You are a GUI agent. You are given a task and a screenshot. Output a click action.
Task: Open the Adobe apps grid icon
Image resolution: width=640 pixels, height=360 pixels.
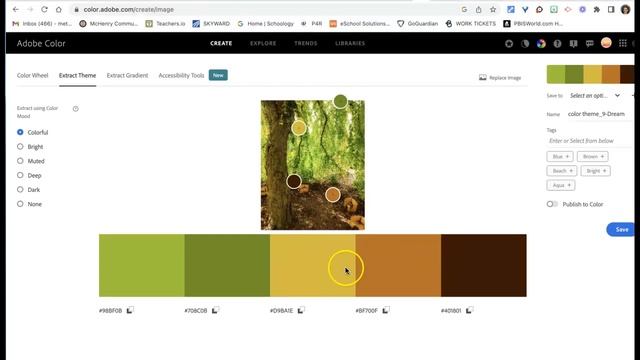623,43
